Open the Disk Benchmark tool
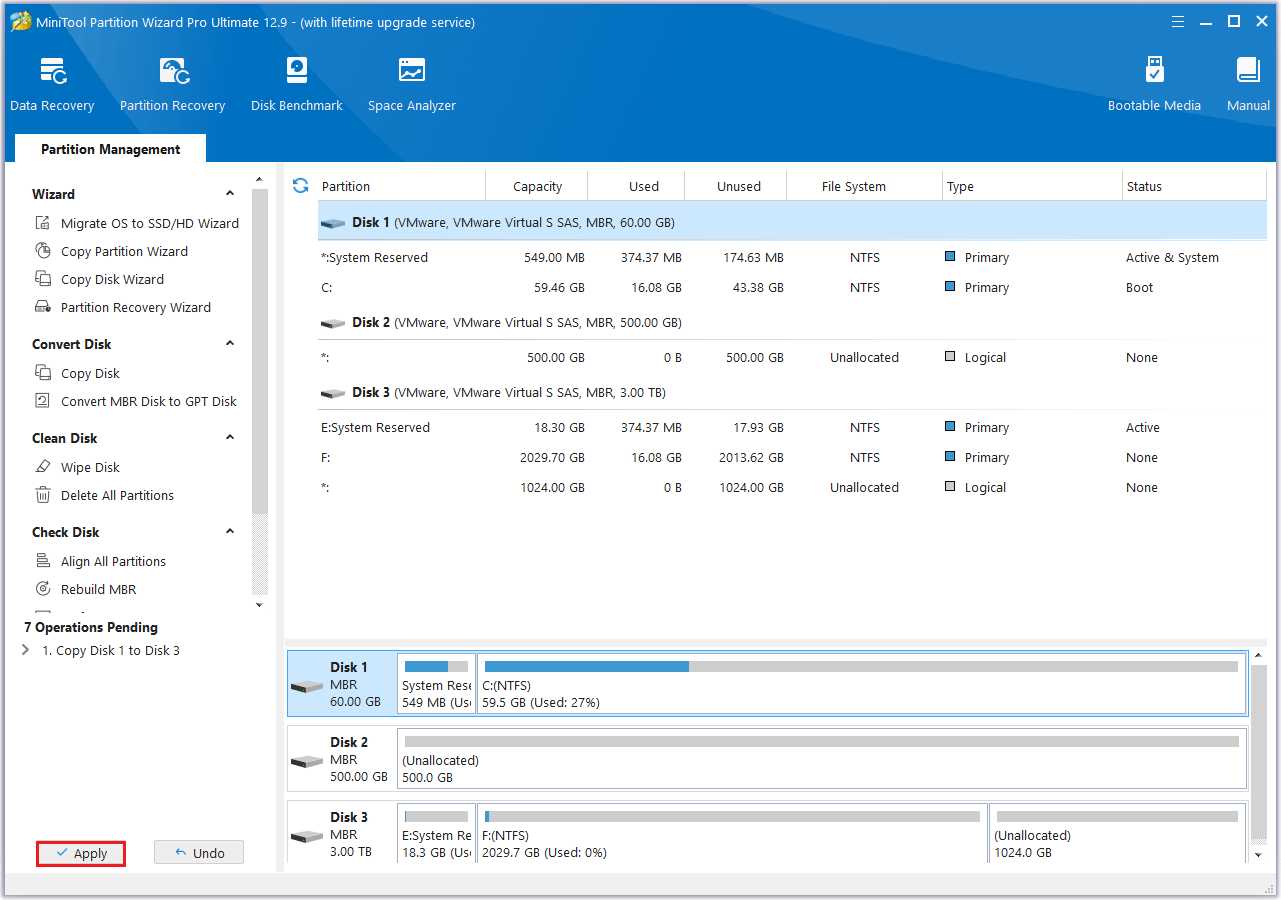The image size is (1281, 900). click(x=297, y=85)
